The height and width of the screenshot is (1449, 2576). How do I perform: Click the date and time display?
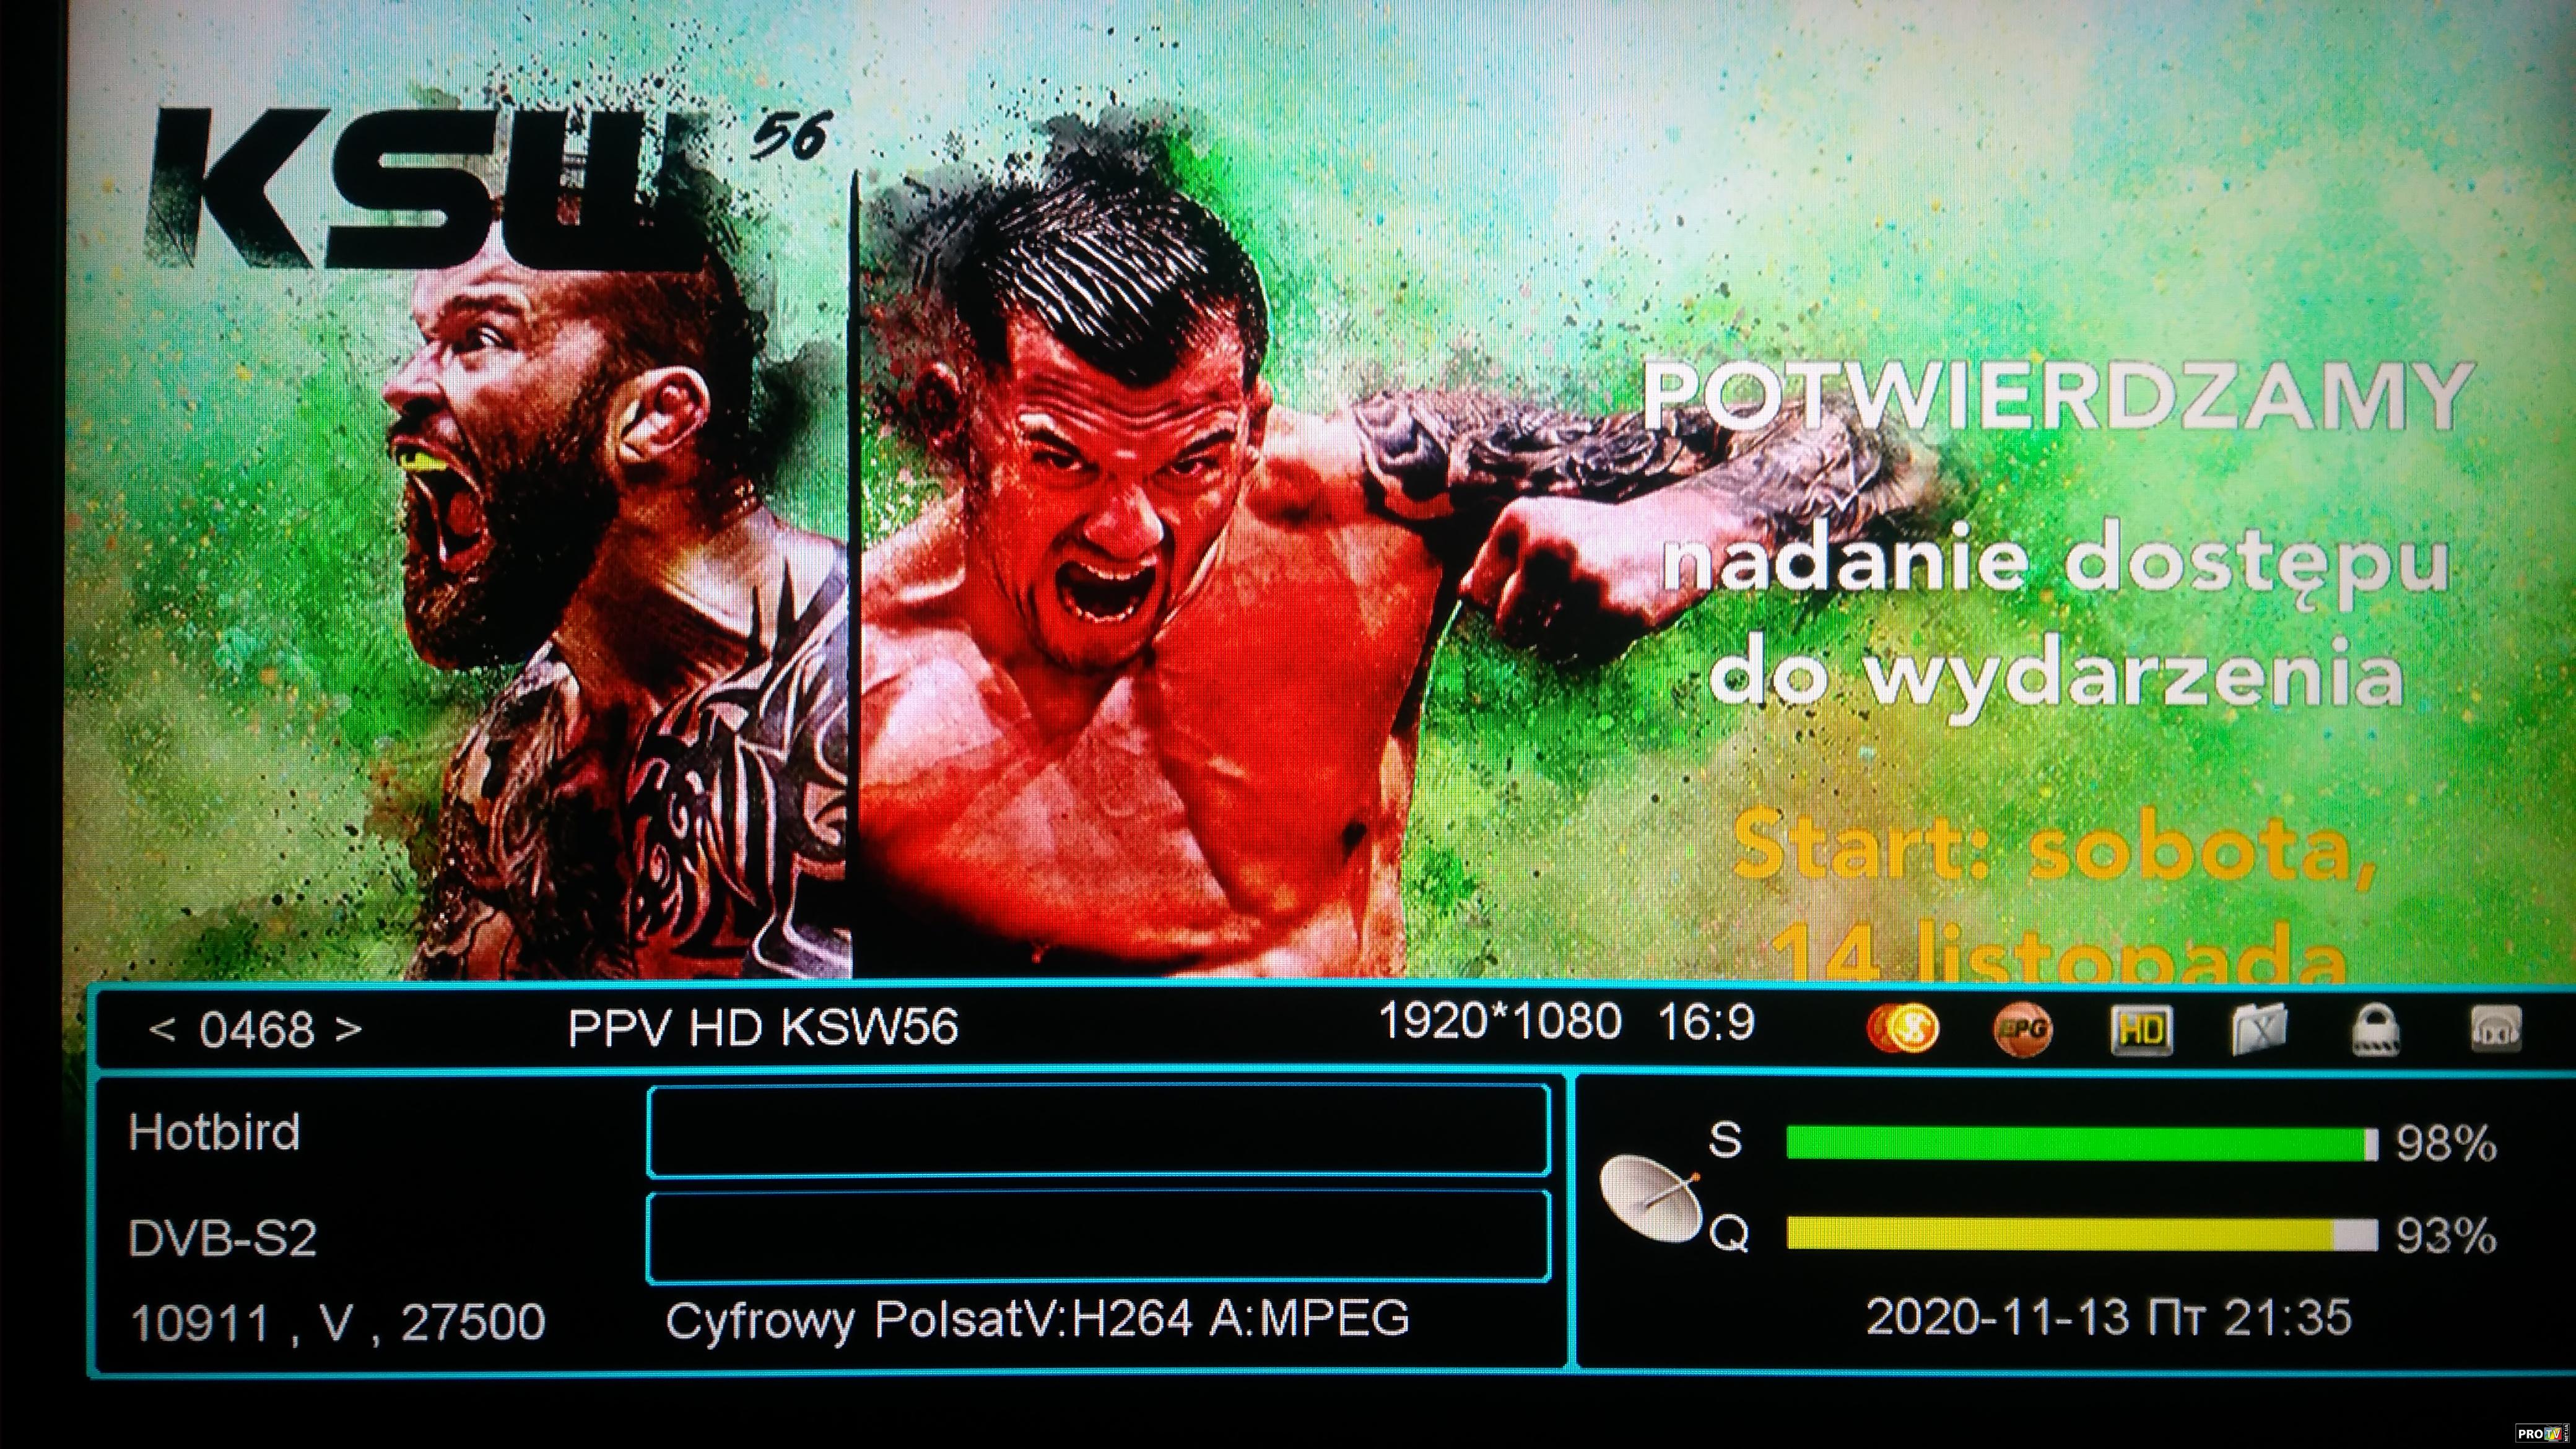[2108, 1318]
